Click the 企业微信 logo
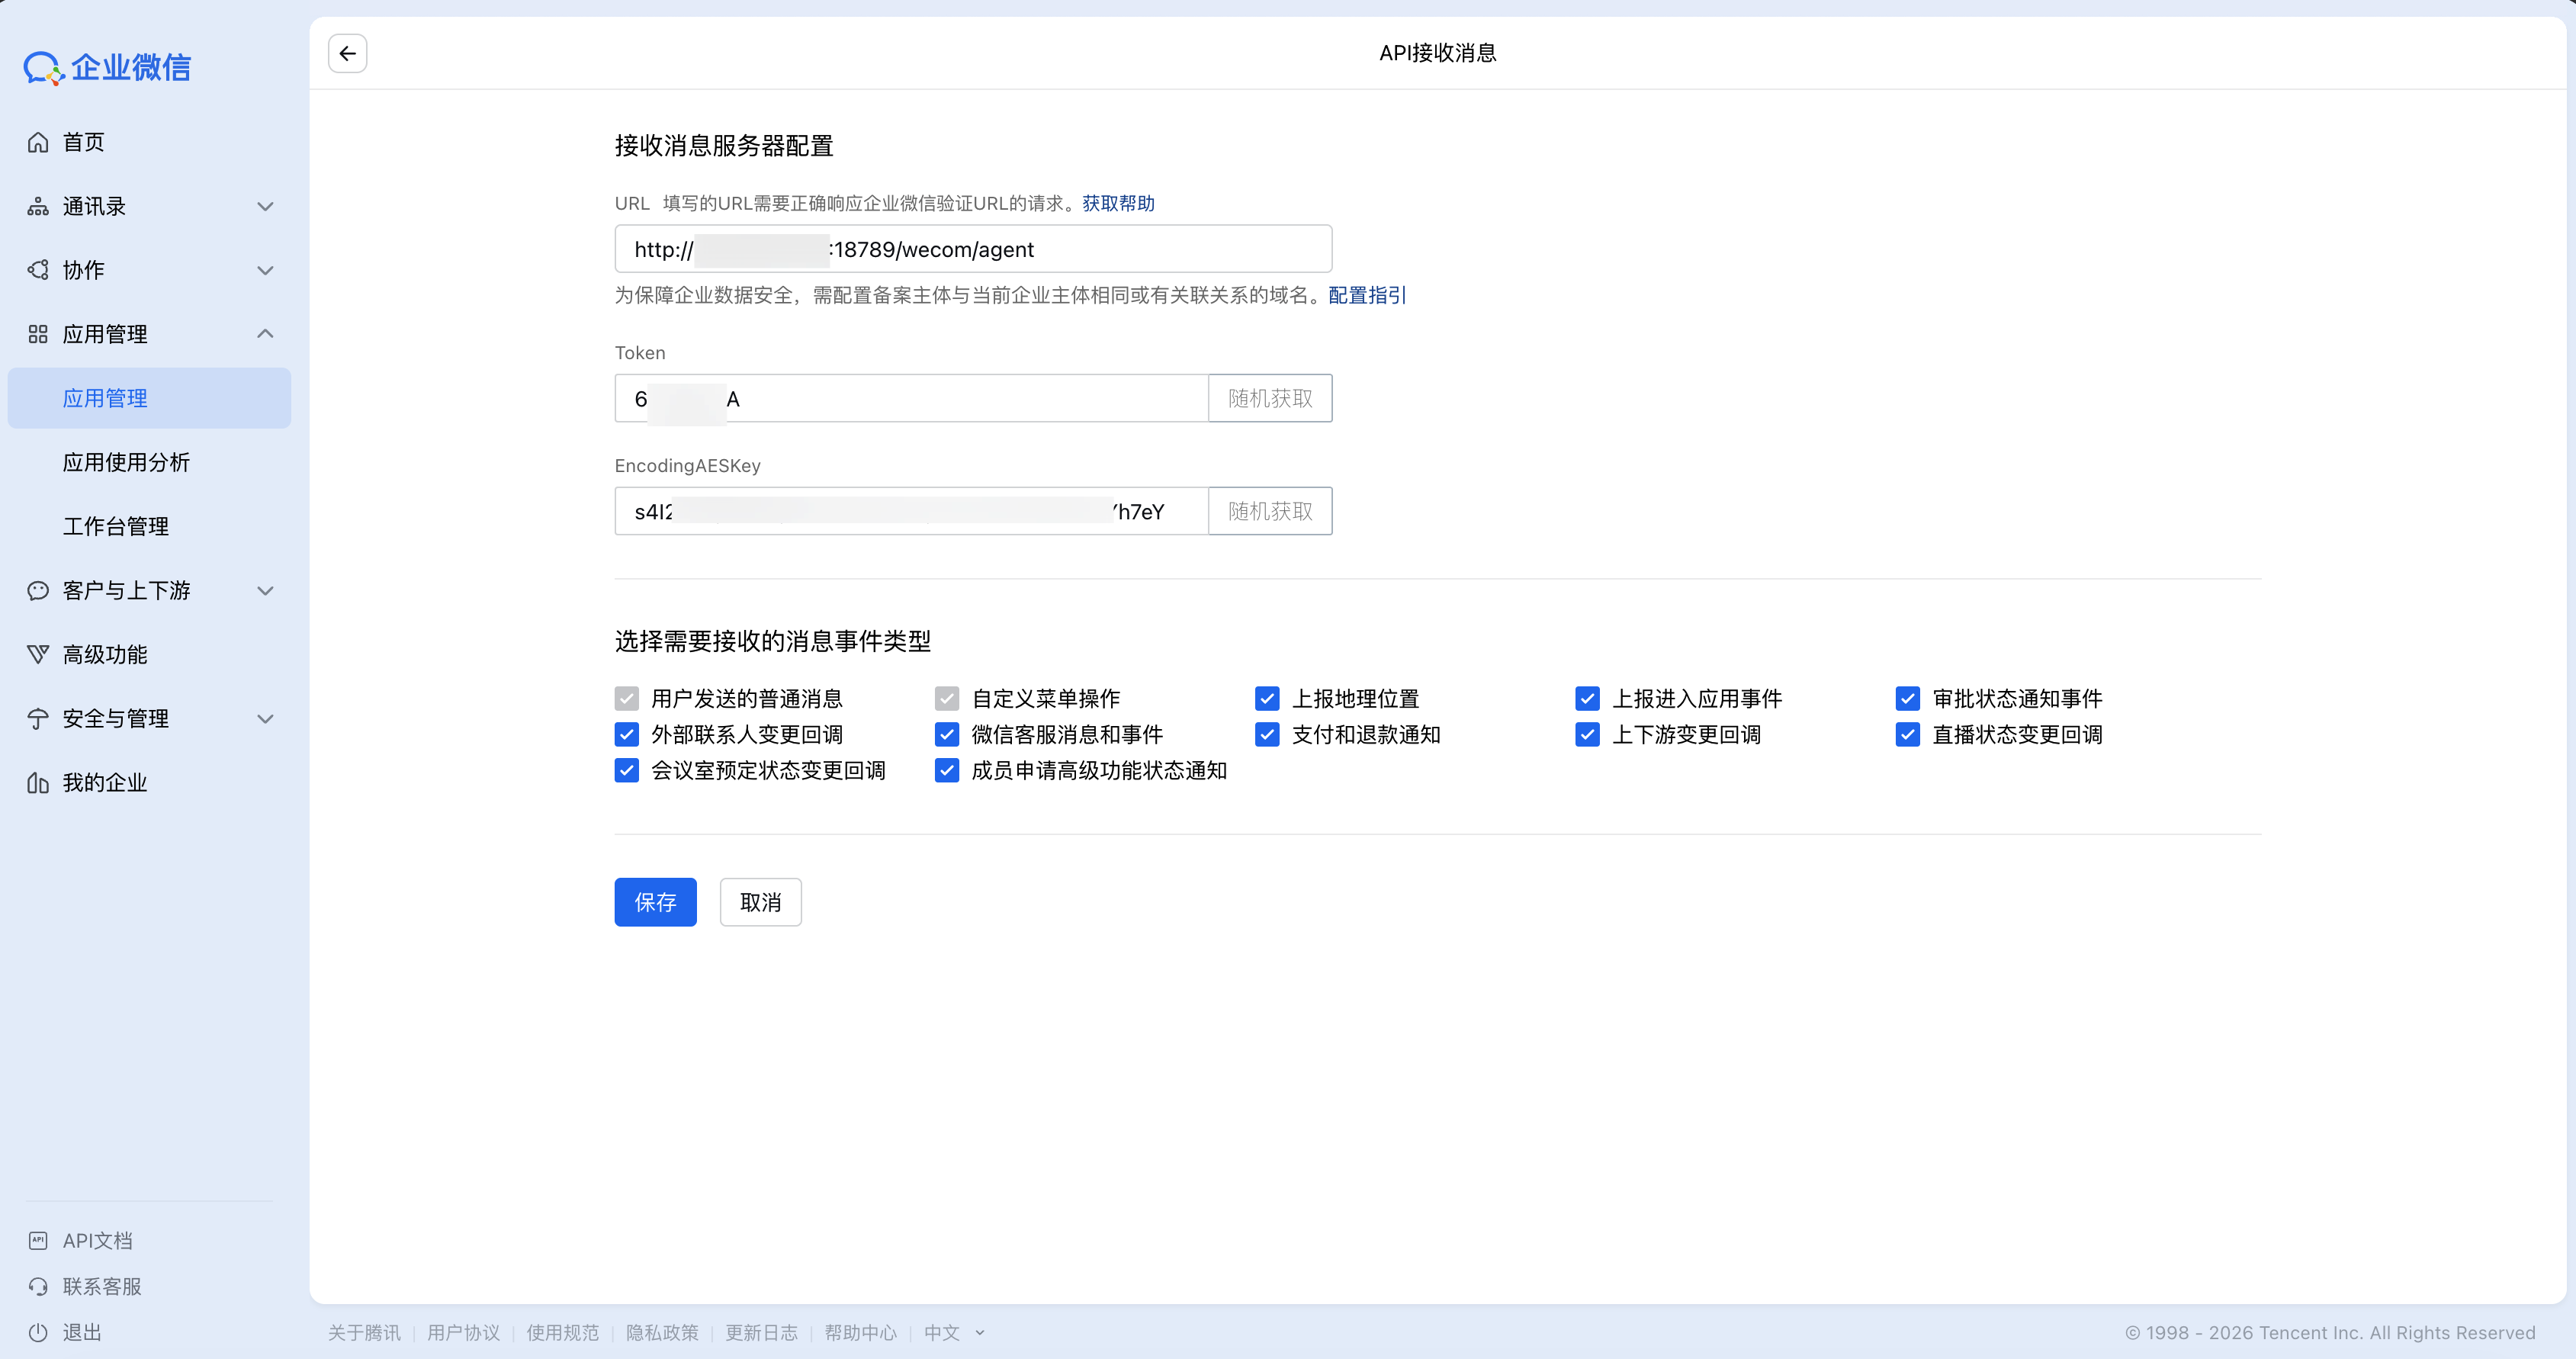 click(107, 67)
